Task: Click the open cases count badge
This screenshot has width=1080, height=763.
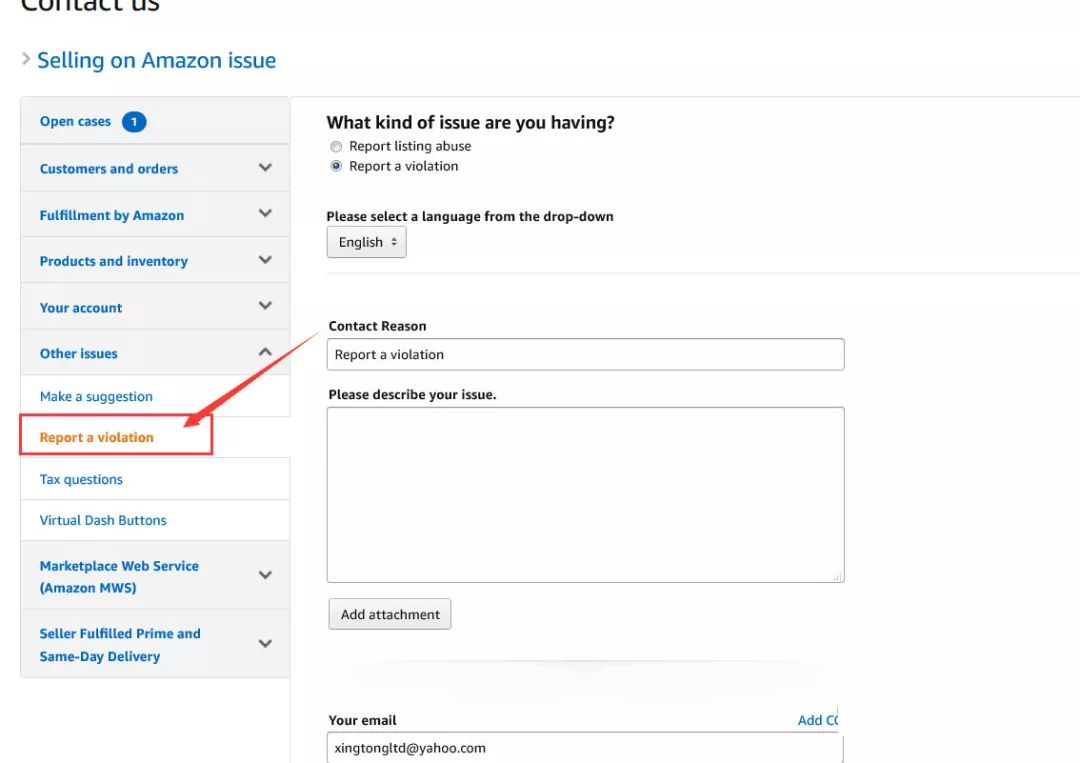Action: point(134,122)
